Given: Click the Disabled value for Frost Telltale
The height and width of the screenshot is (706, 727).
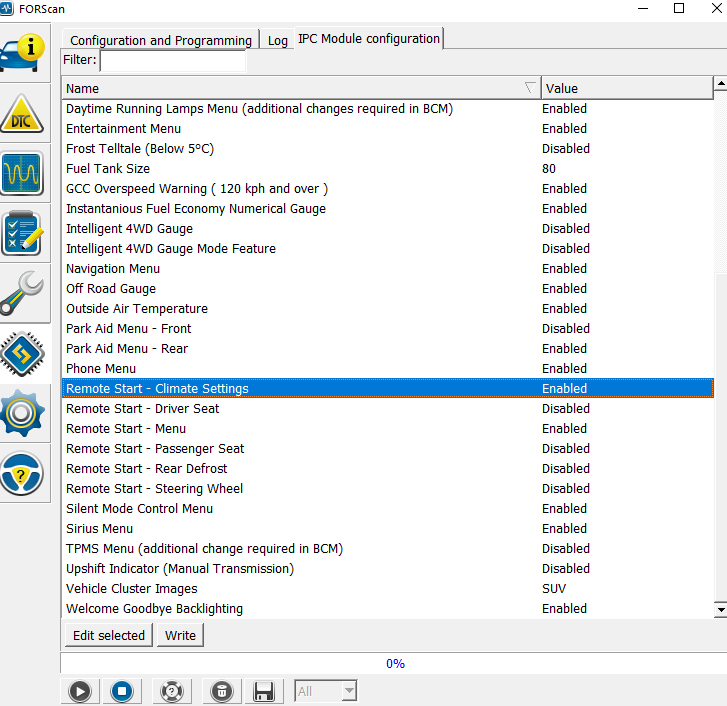Looking at the screenshot, I should [x=566, y=148].
